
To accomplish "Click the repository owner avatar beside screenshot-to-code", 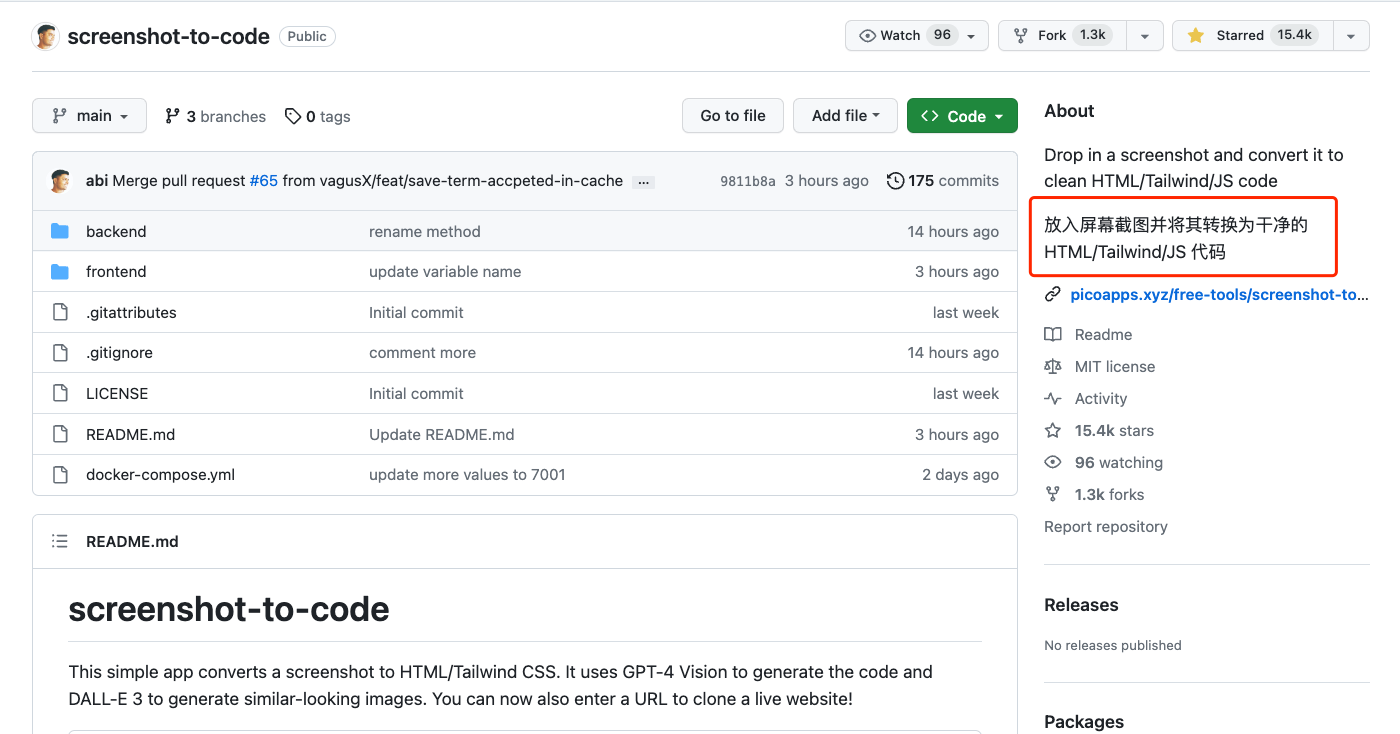I will pos(46,36).
